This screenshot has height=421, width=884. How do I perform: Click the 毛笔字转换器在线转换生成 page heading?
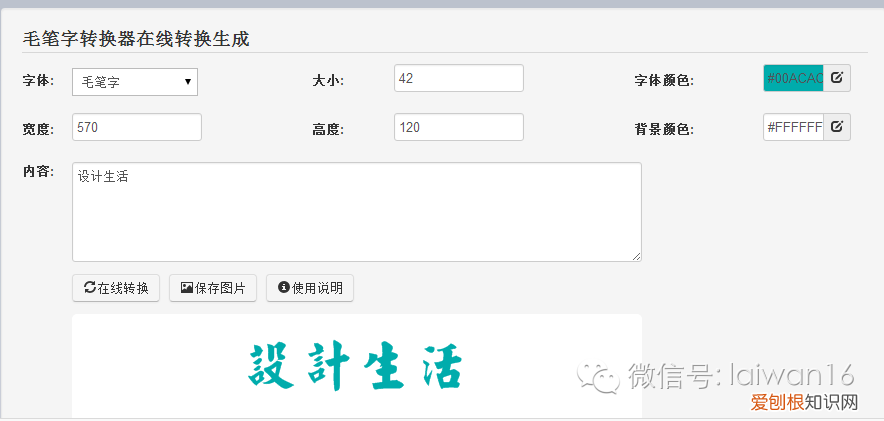tap(136, 39)
